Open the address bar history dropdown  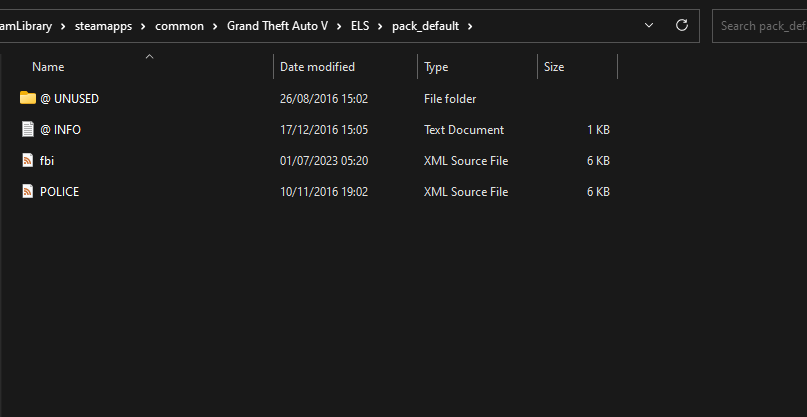pos(649,25)
